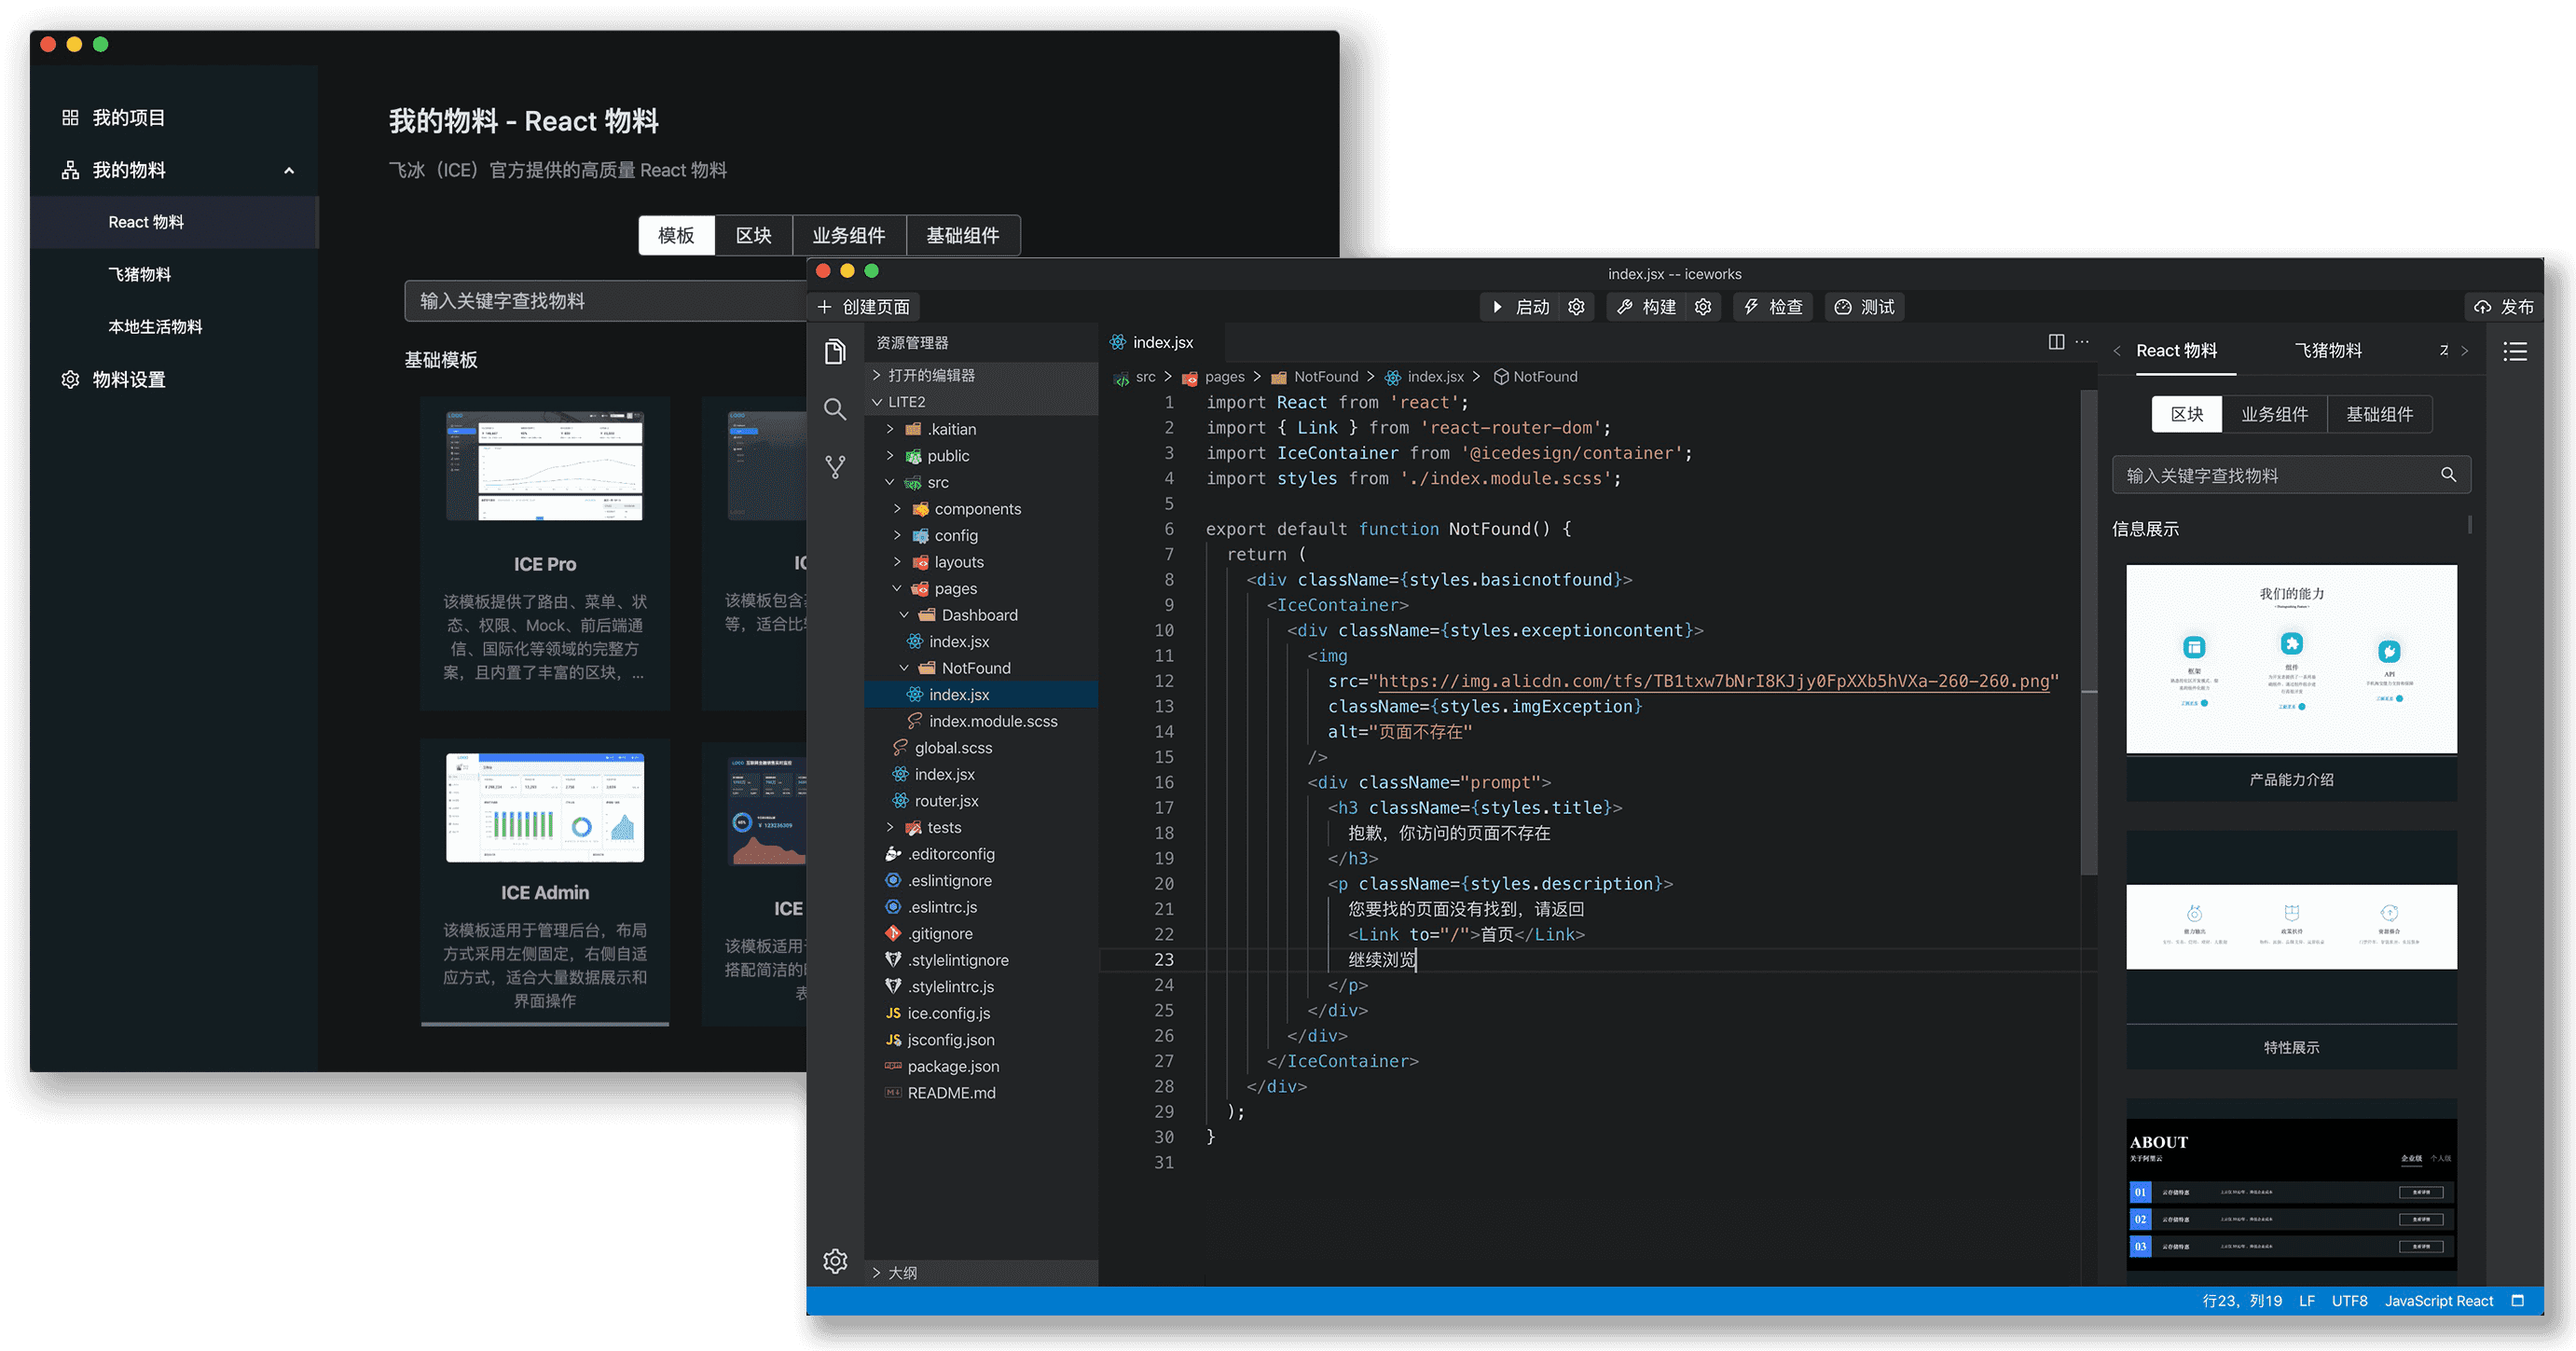The image size is (2576, 1351).
Task: Click the 特性展示 block thumbnail
Action: coord(2291,926)
